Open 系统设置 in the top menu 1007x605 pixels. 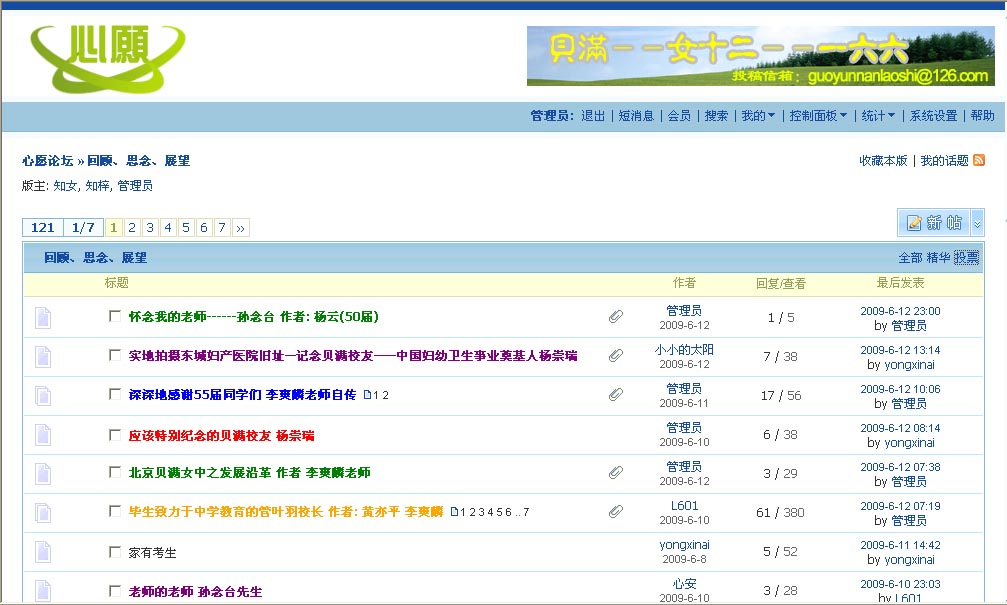coord(933,116)
